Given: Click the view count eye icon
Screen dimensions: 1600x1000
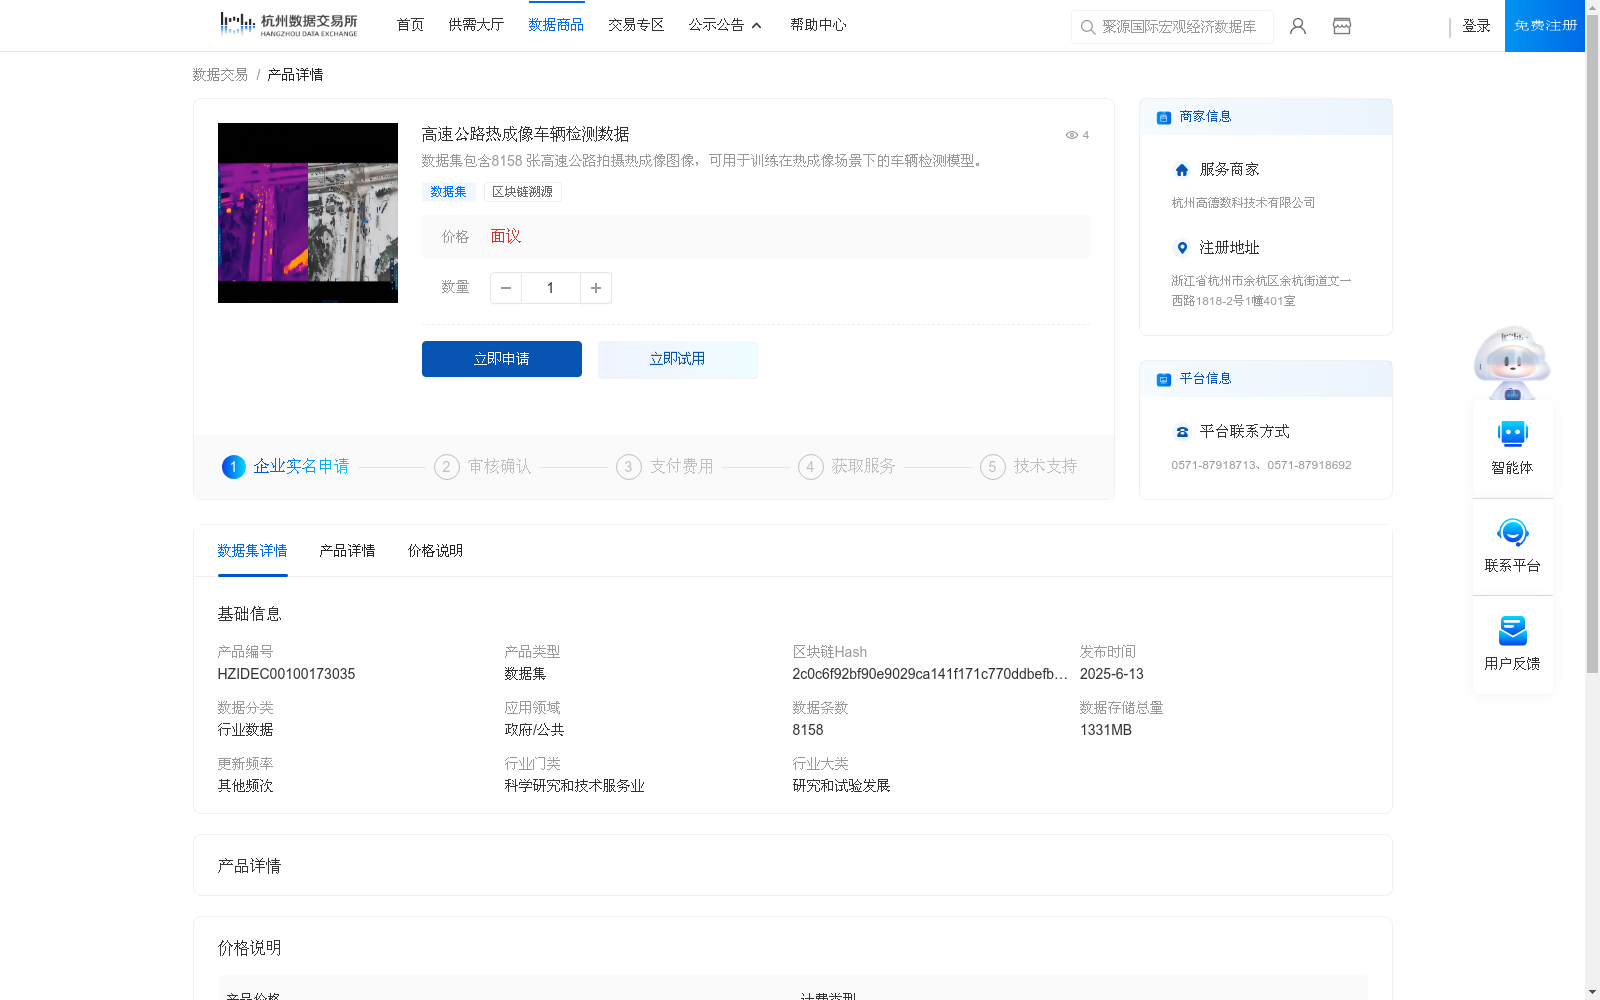Looking at the screenshot, I should click(1071, 135).
